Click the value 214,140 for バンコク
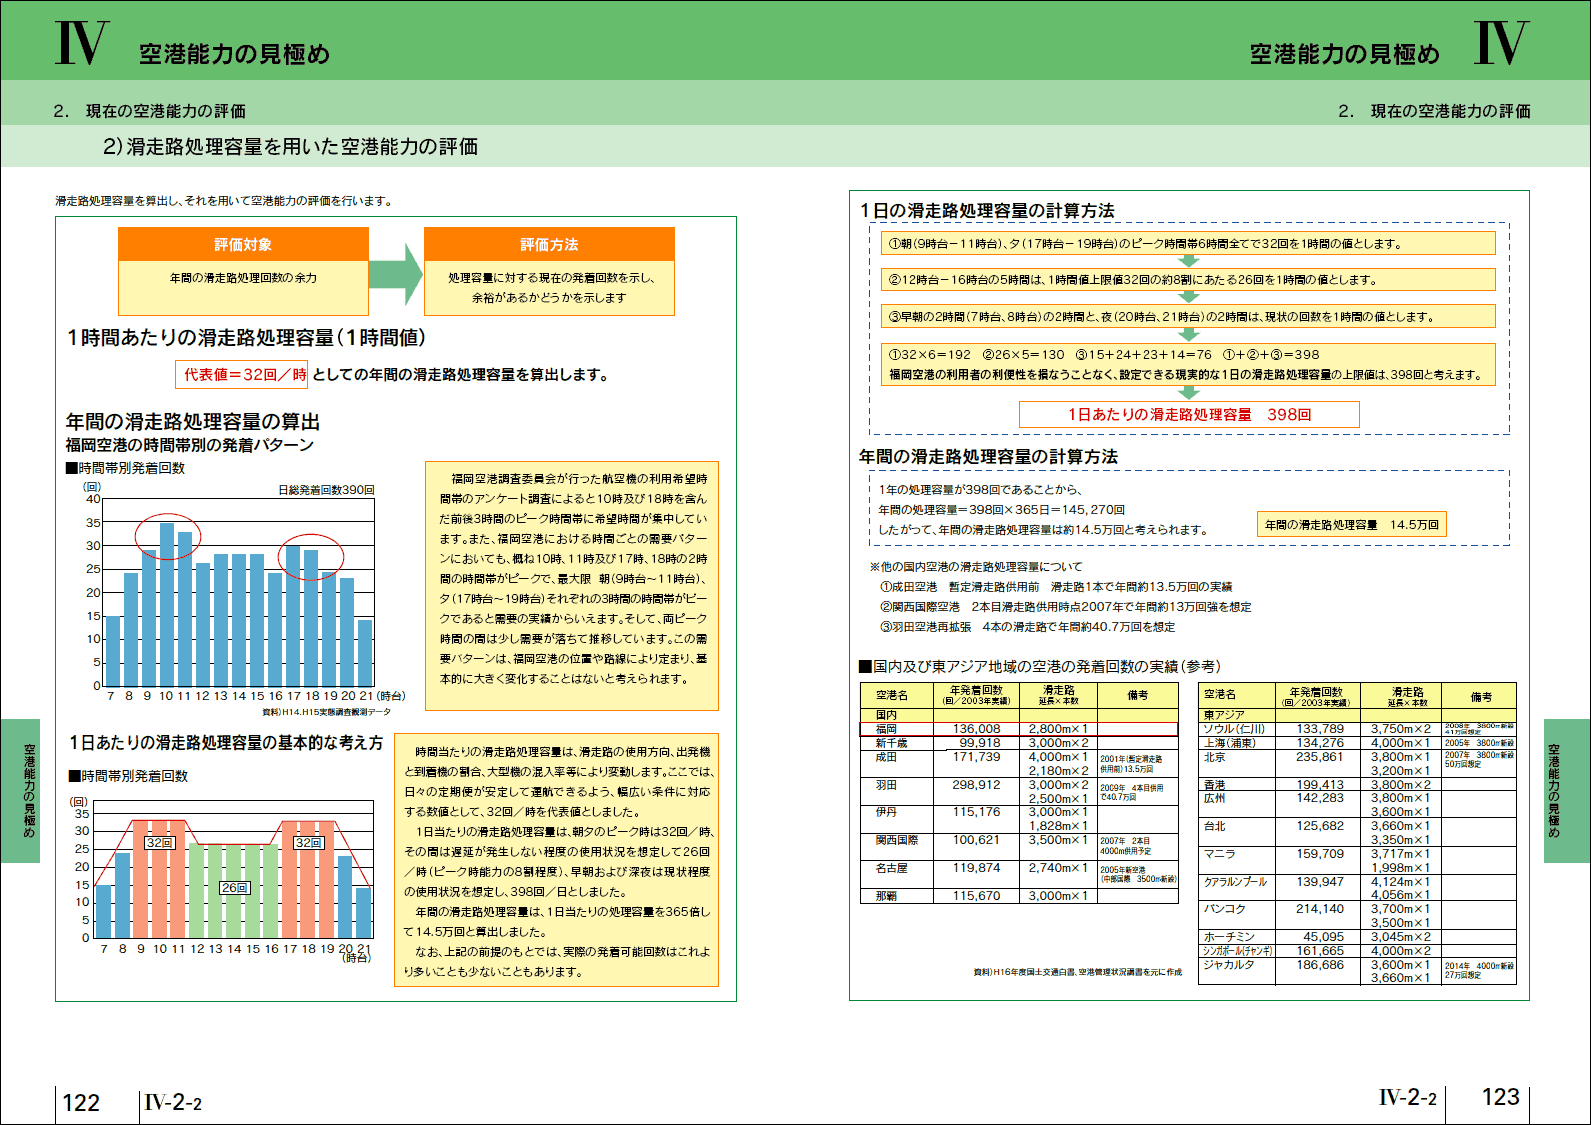Image resolution: width=1591 pixels, height=1125 pixels. pyautogui.click(x=1320, y=909)
